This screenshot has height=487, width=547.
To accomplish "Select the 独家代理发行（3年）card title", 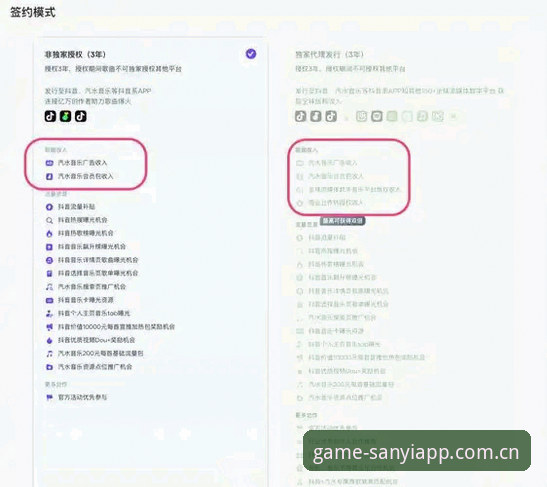I will [329, 54].
